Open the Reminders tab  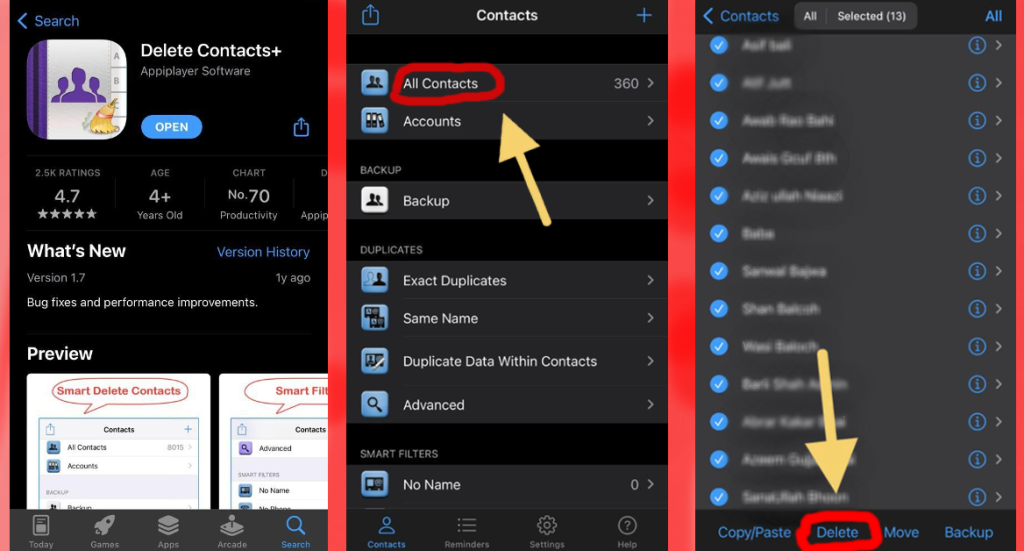[x=466, y=531]
